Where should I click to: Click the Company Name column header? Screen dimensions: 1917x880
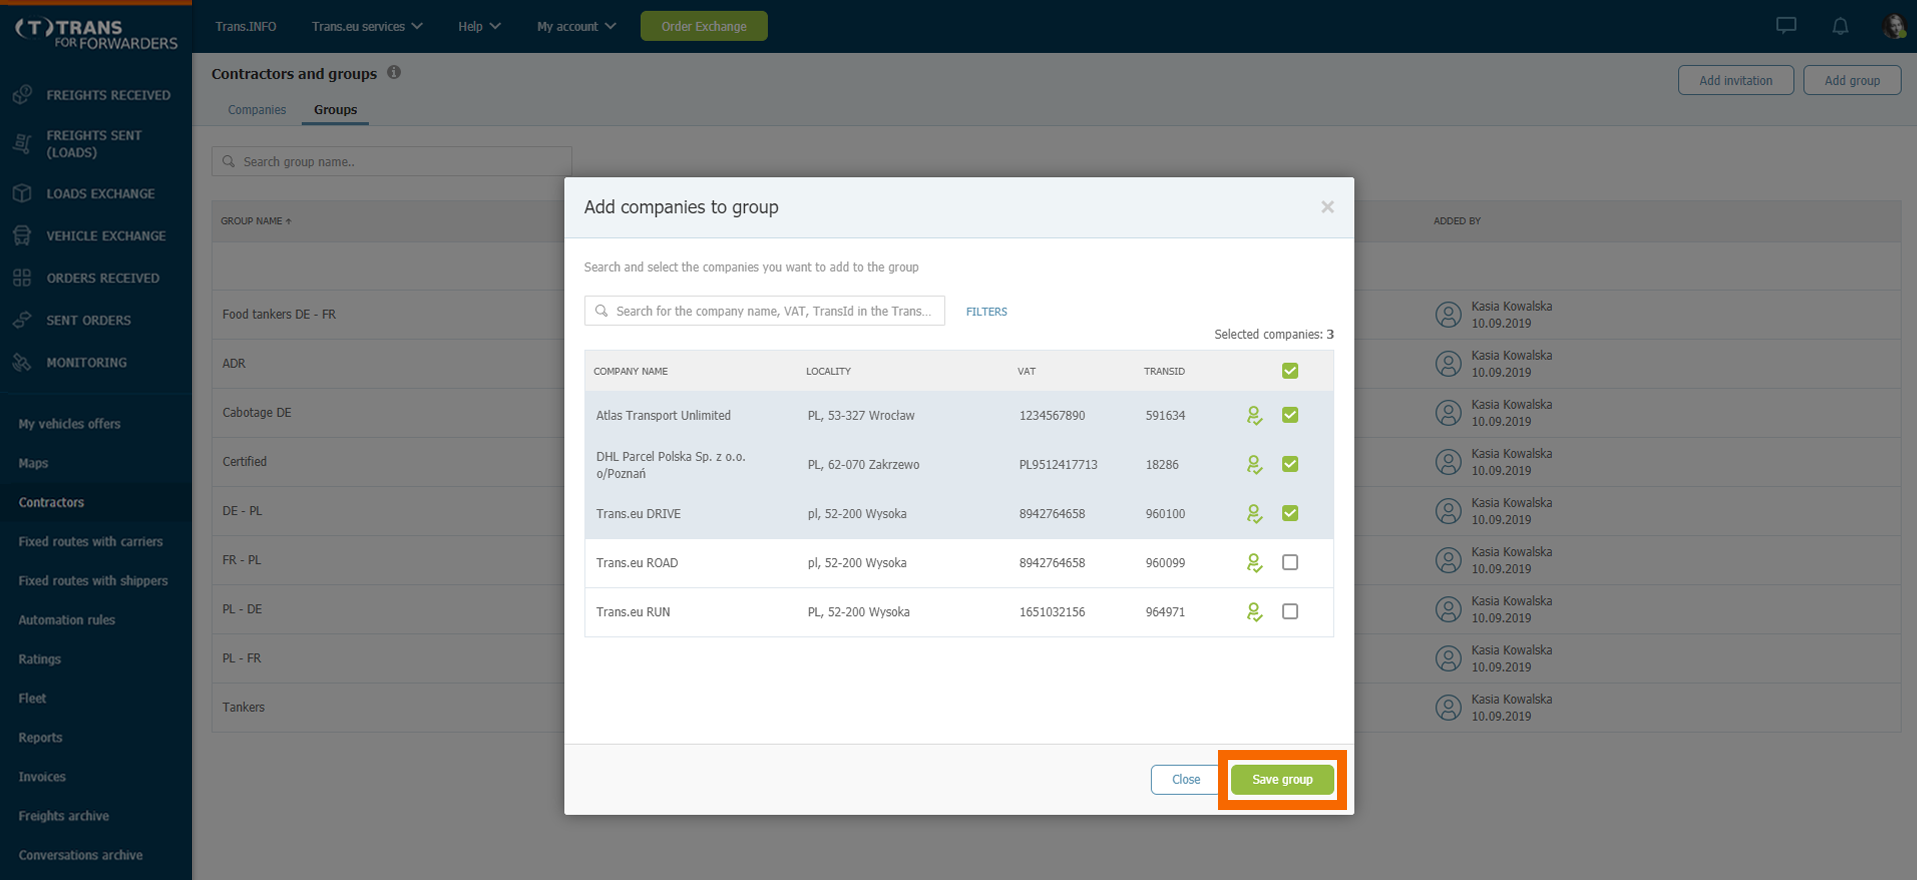pyautogui.click(x=630, y=371)
